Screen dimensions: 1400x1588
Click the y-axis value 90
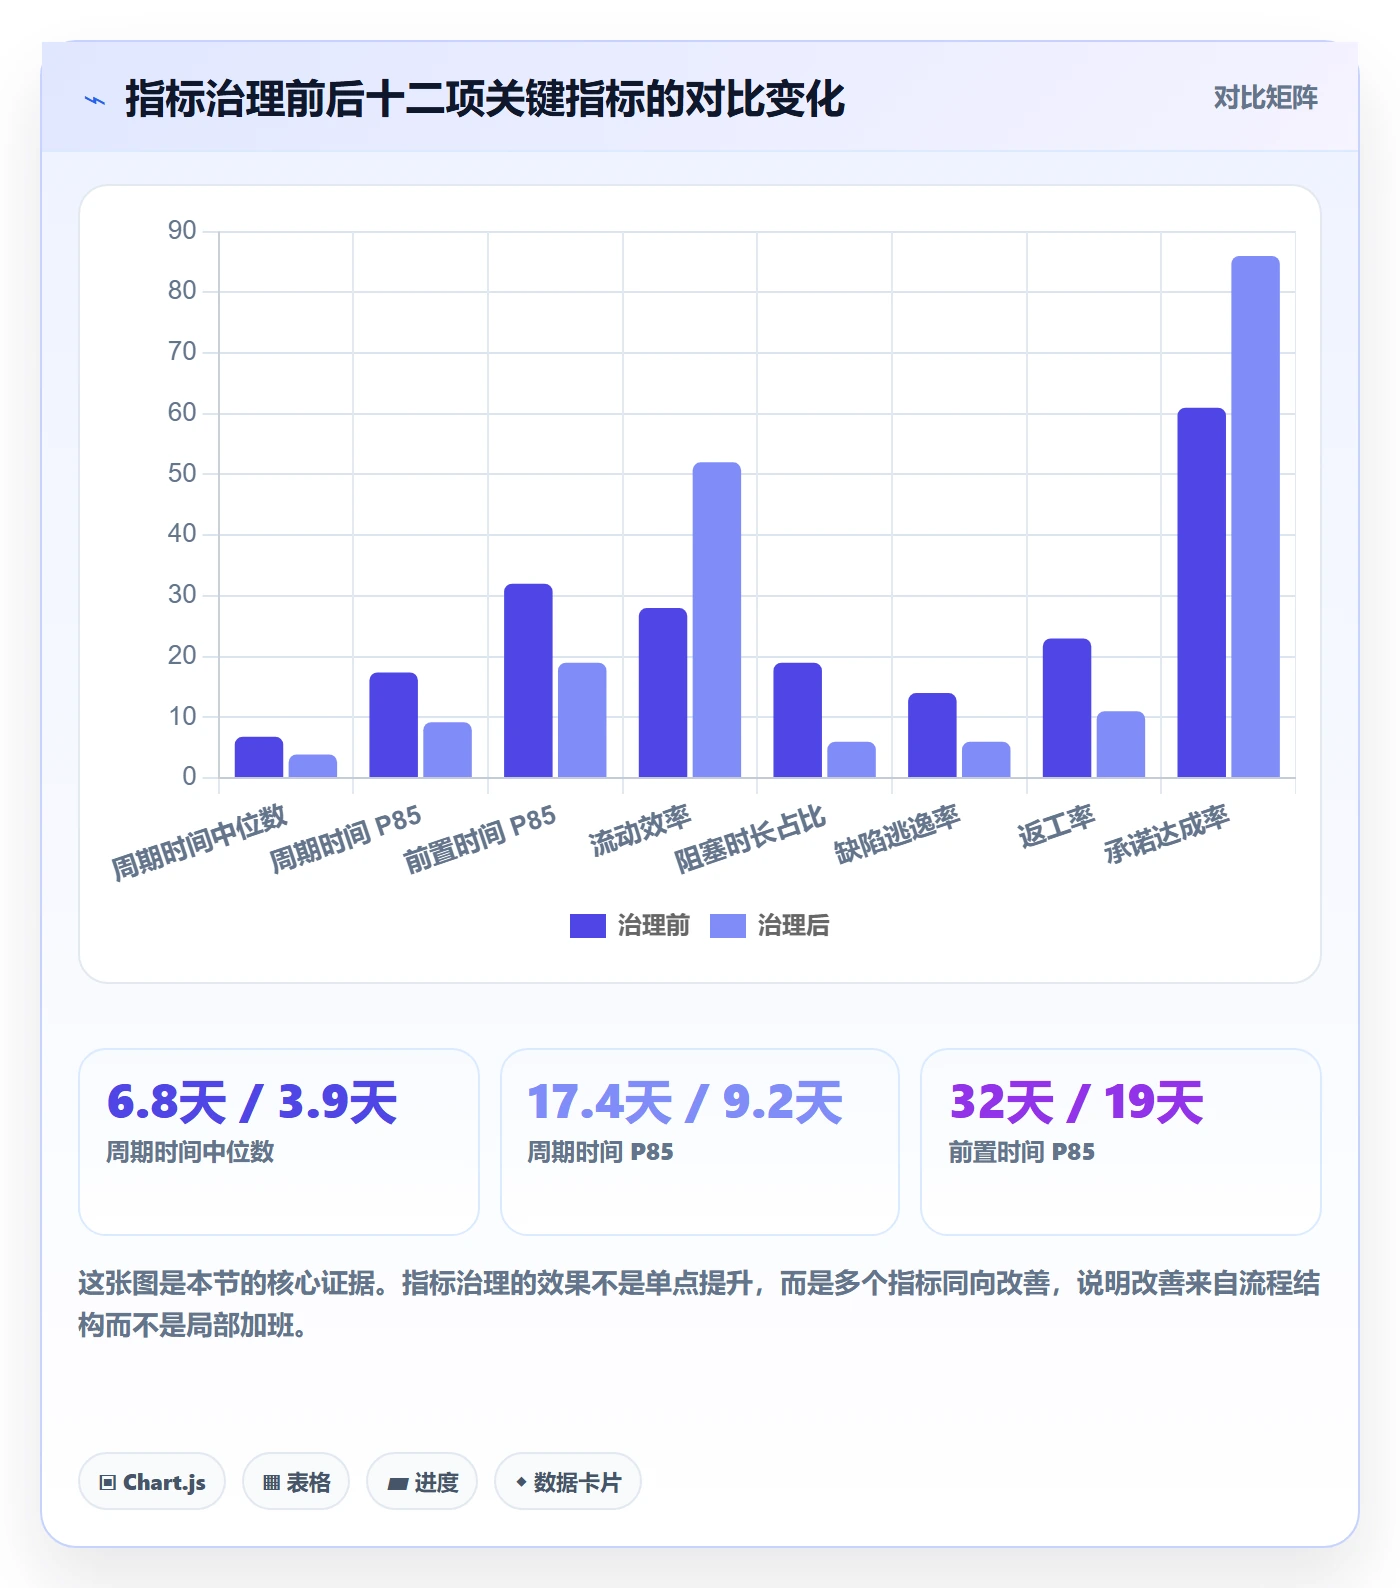pos(182,231)
